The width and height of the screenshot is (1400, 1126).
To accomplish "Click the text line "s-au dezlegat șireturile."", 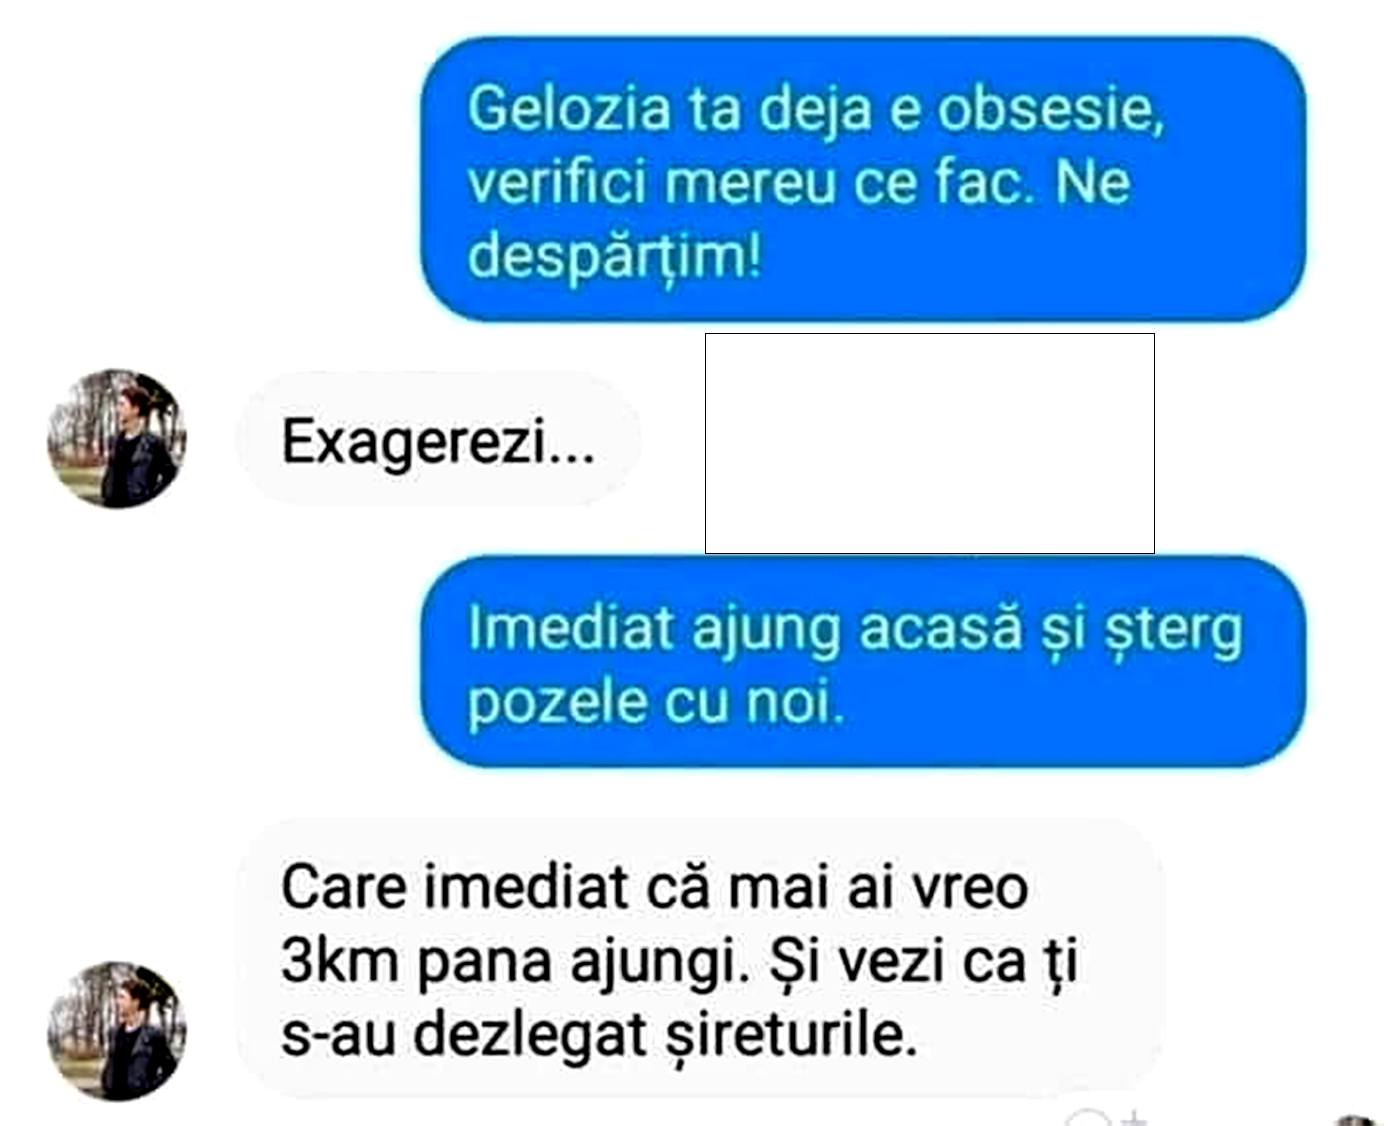I will (599, 1034).
